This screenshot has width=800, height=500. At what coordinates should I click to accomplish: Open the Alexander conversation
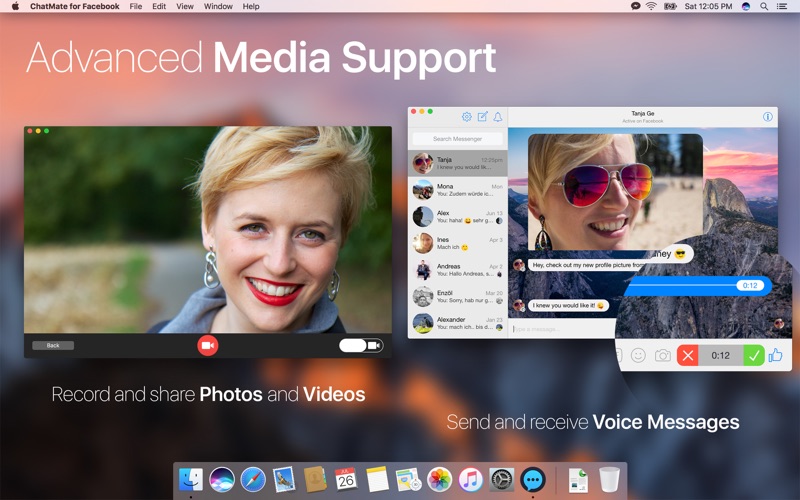pyautogui.click(x=458, y=322)
